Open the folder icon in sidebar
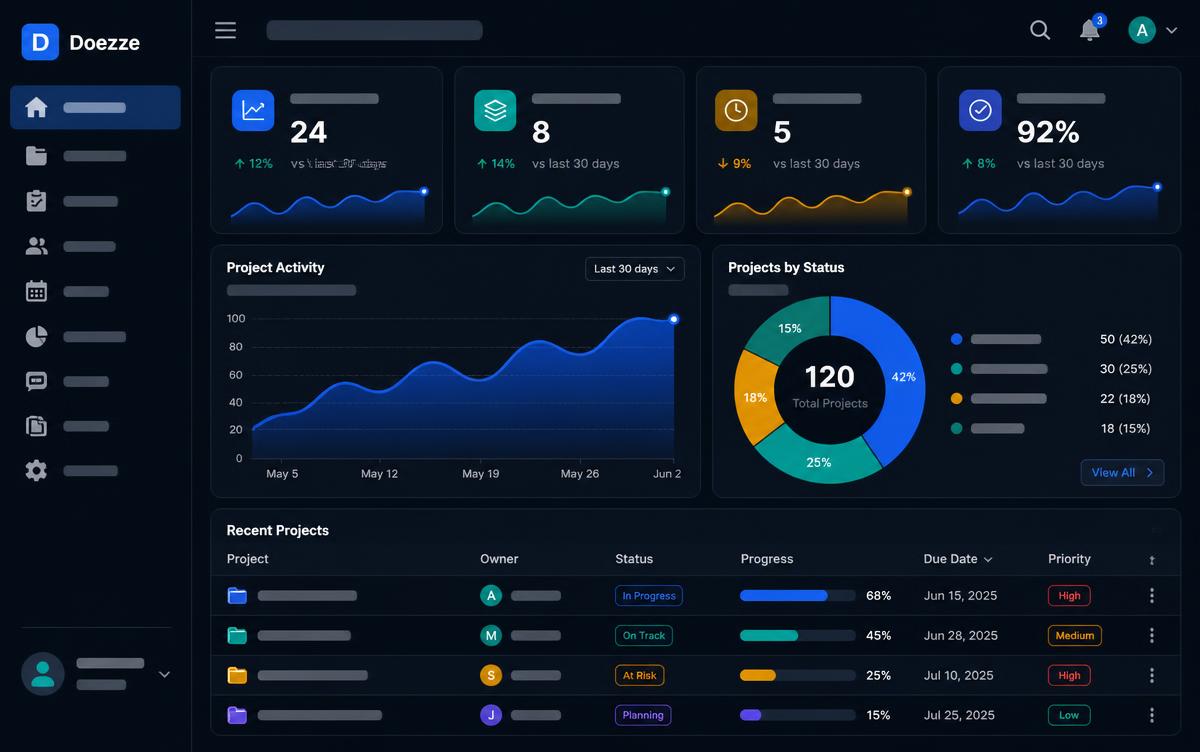 (36, 155)
